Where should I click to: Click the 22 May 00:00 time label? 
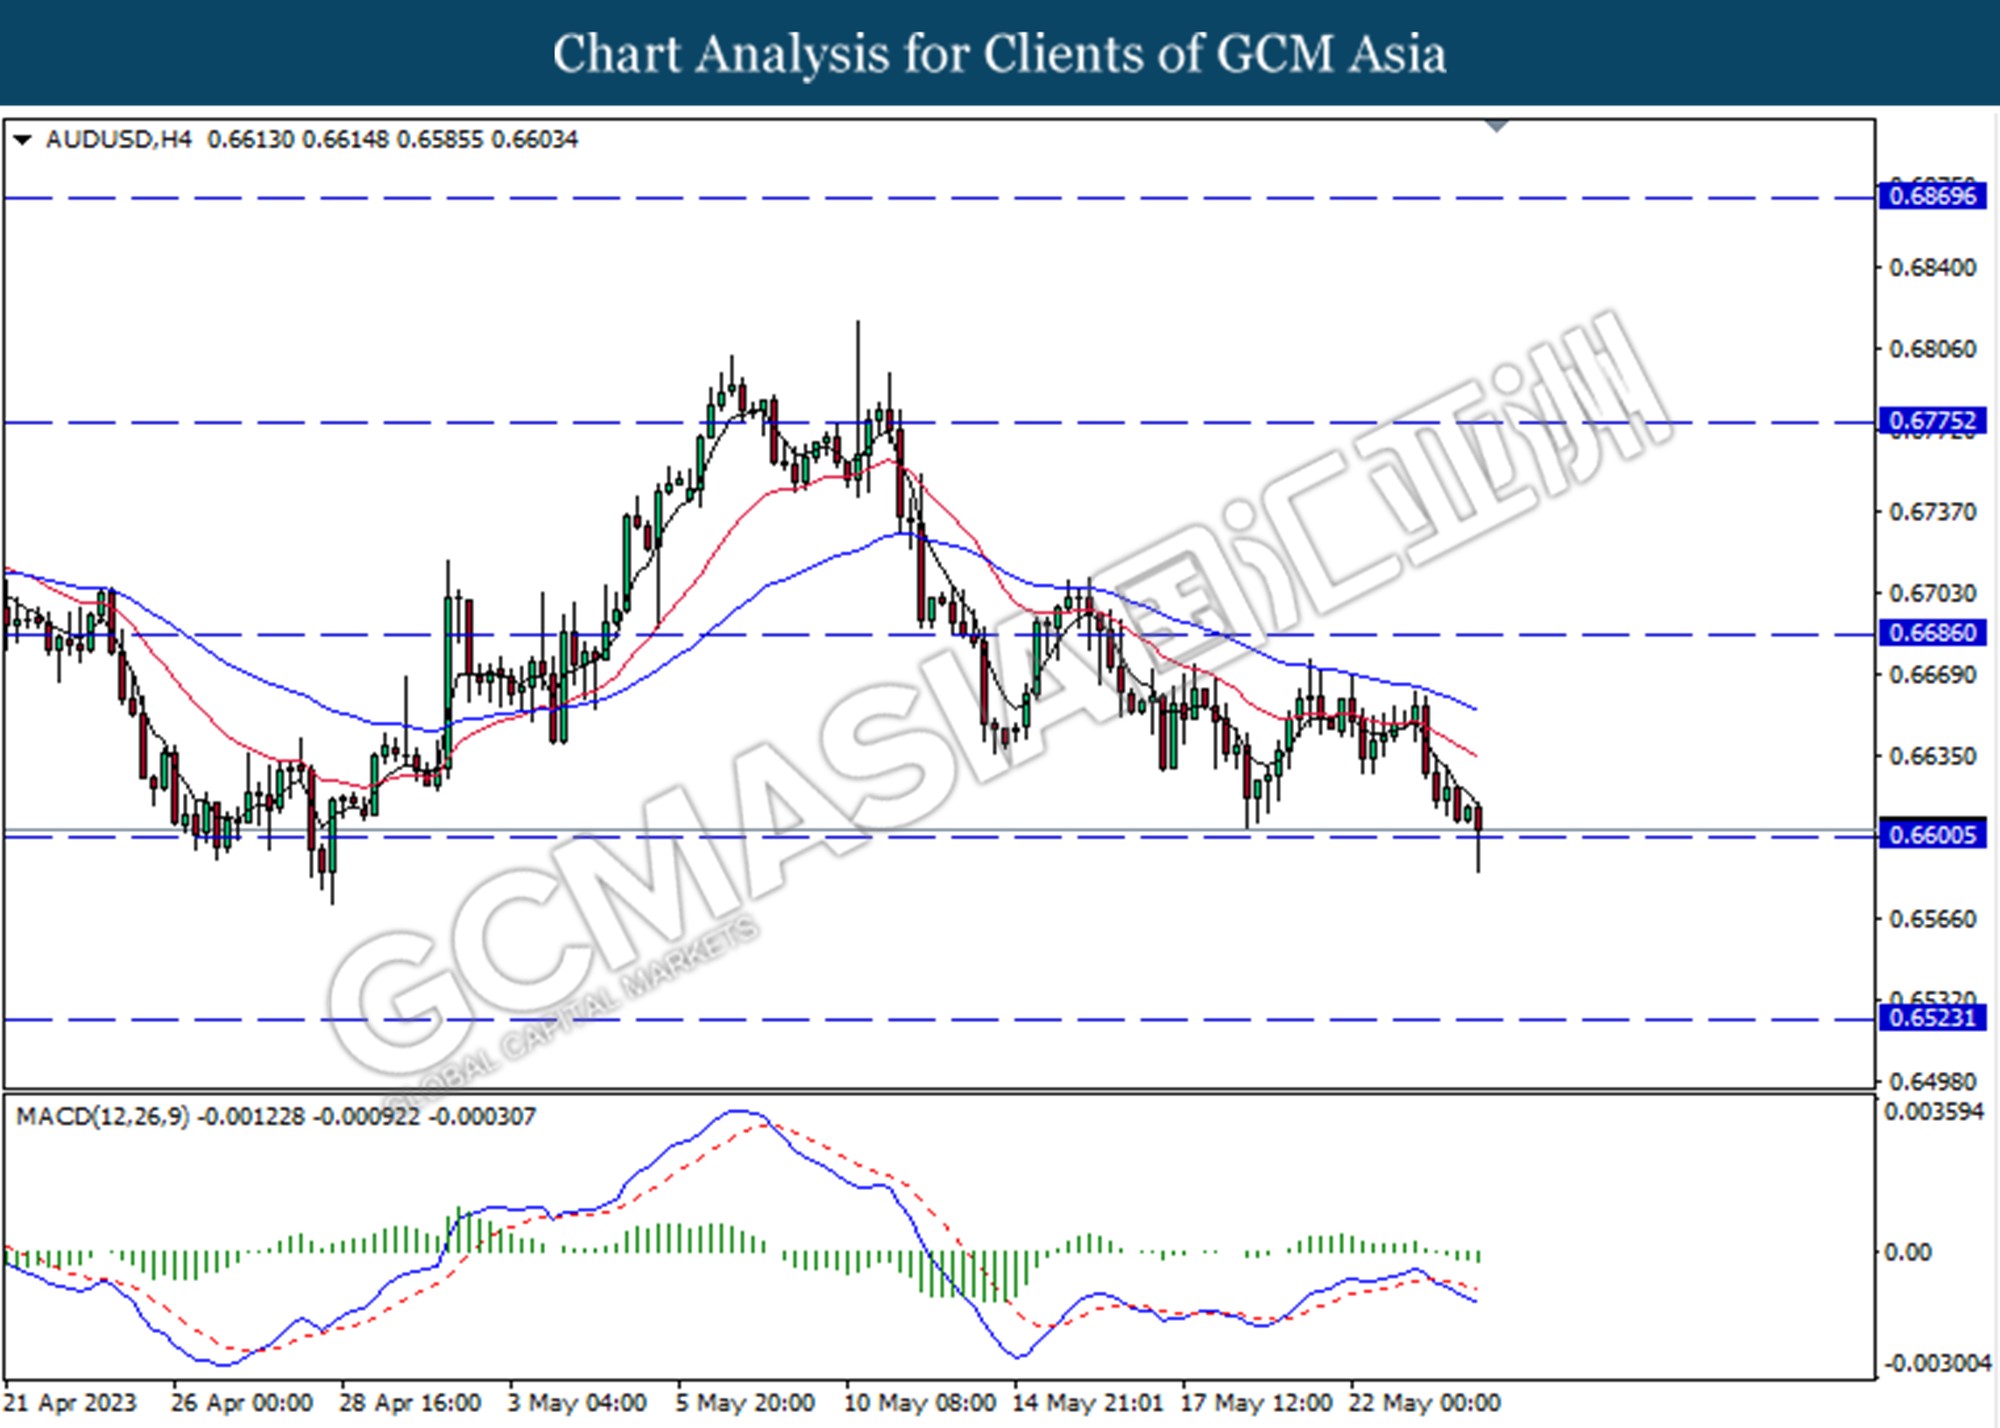point(1424,1403)
